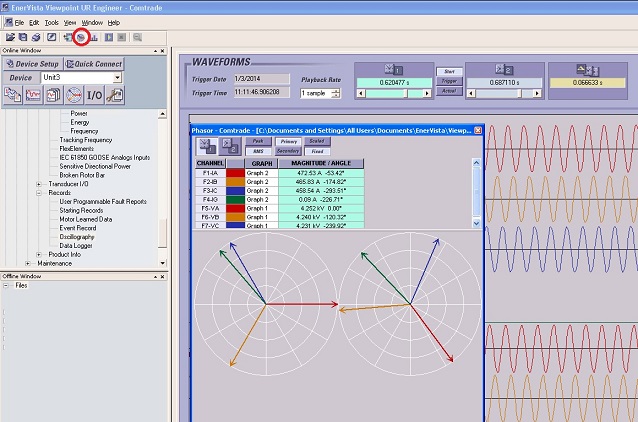Select the Start reference toggle
Viewport: 638px width, 422px height.
coord(449,71)
